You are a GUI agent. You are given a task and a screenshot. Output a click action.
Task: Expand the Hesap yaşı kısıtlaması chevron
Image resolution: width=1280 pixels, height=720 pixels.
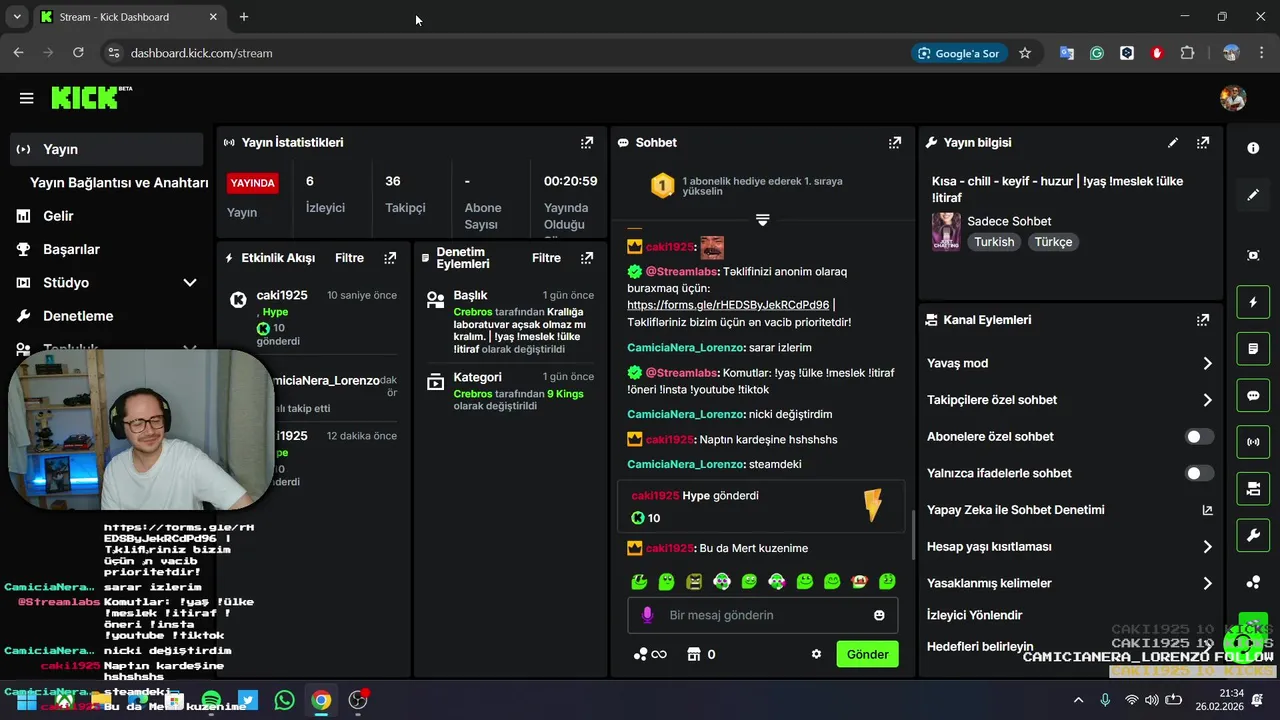click(x=1207, y=547)
